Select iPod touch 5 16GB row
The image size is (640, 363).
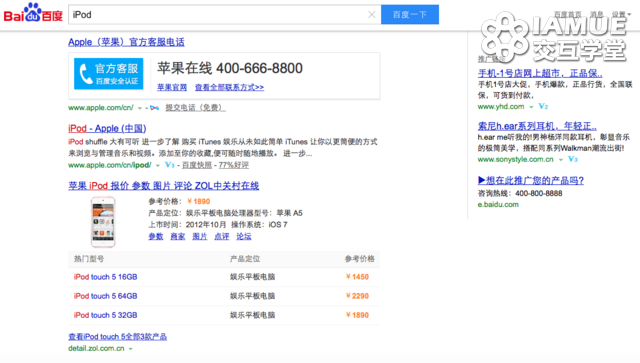pos(224,277)
